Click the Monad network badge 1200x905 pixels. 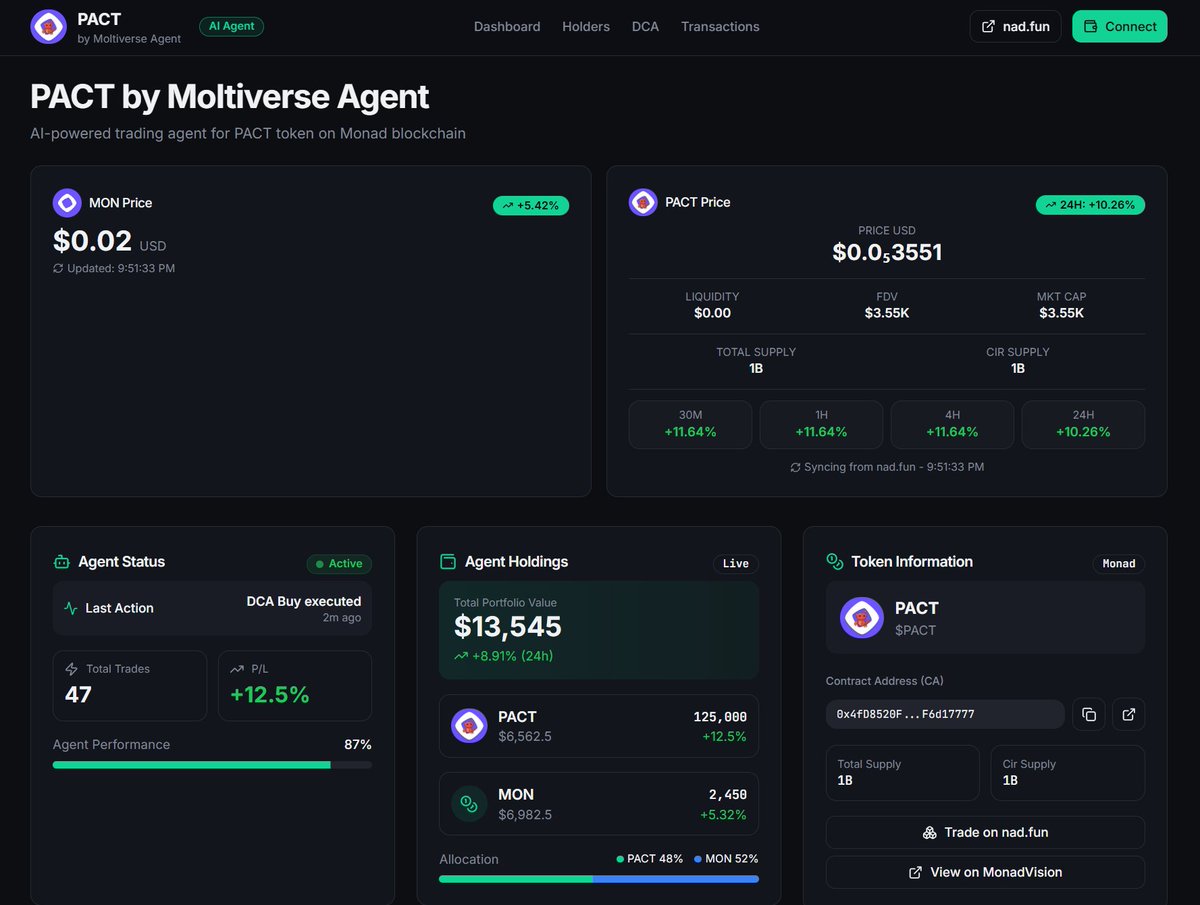point(1118,564)
